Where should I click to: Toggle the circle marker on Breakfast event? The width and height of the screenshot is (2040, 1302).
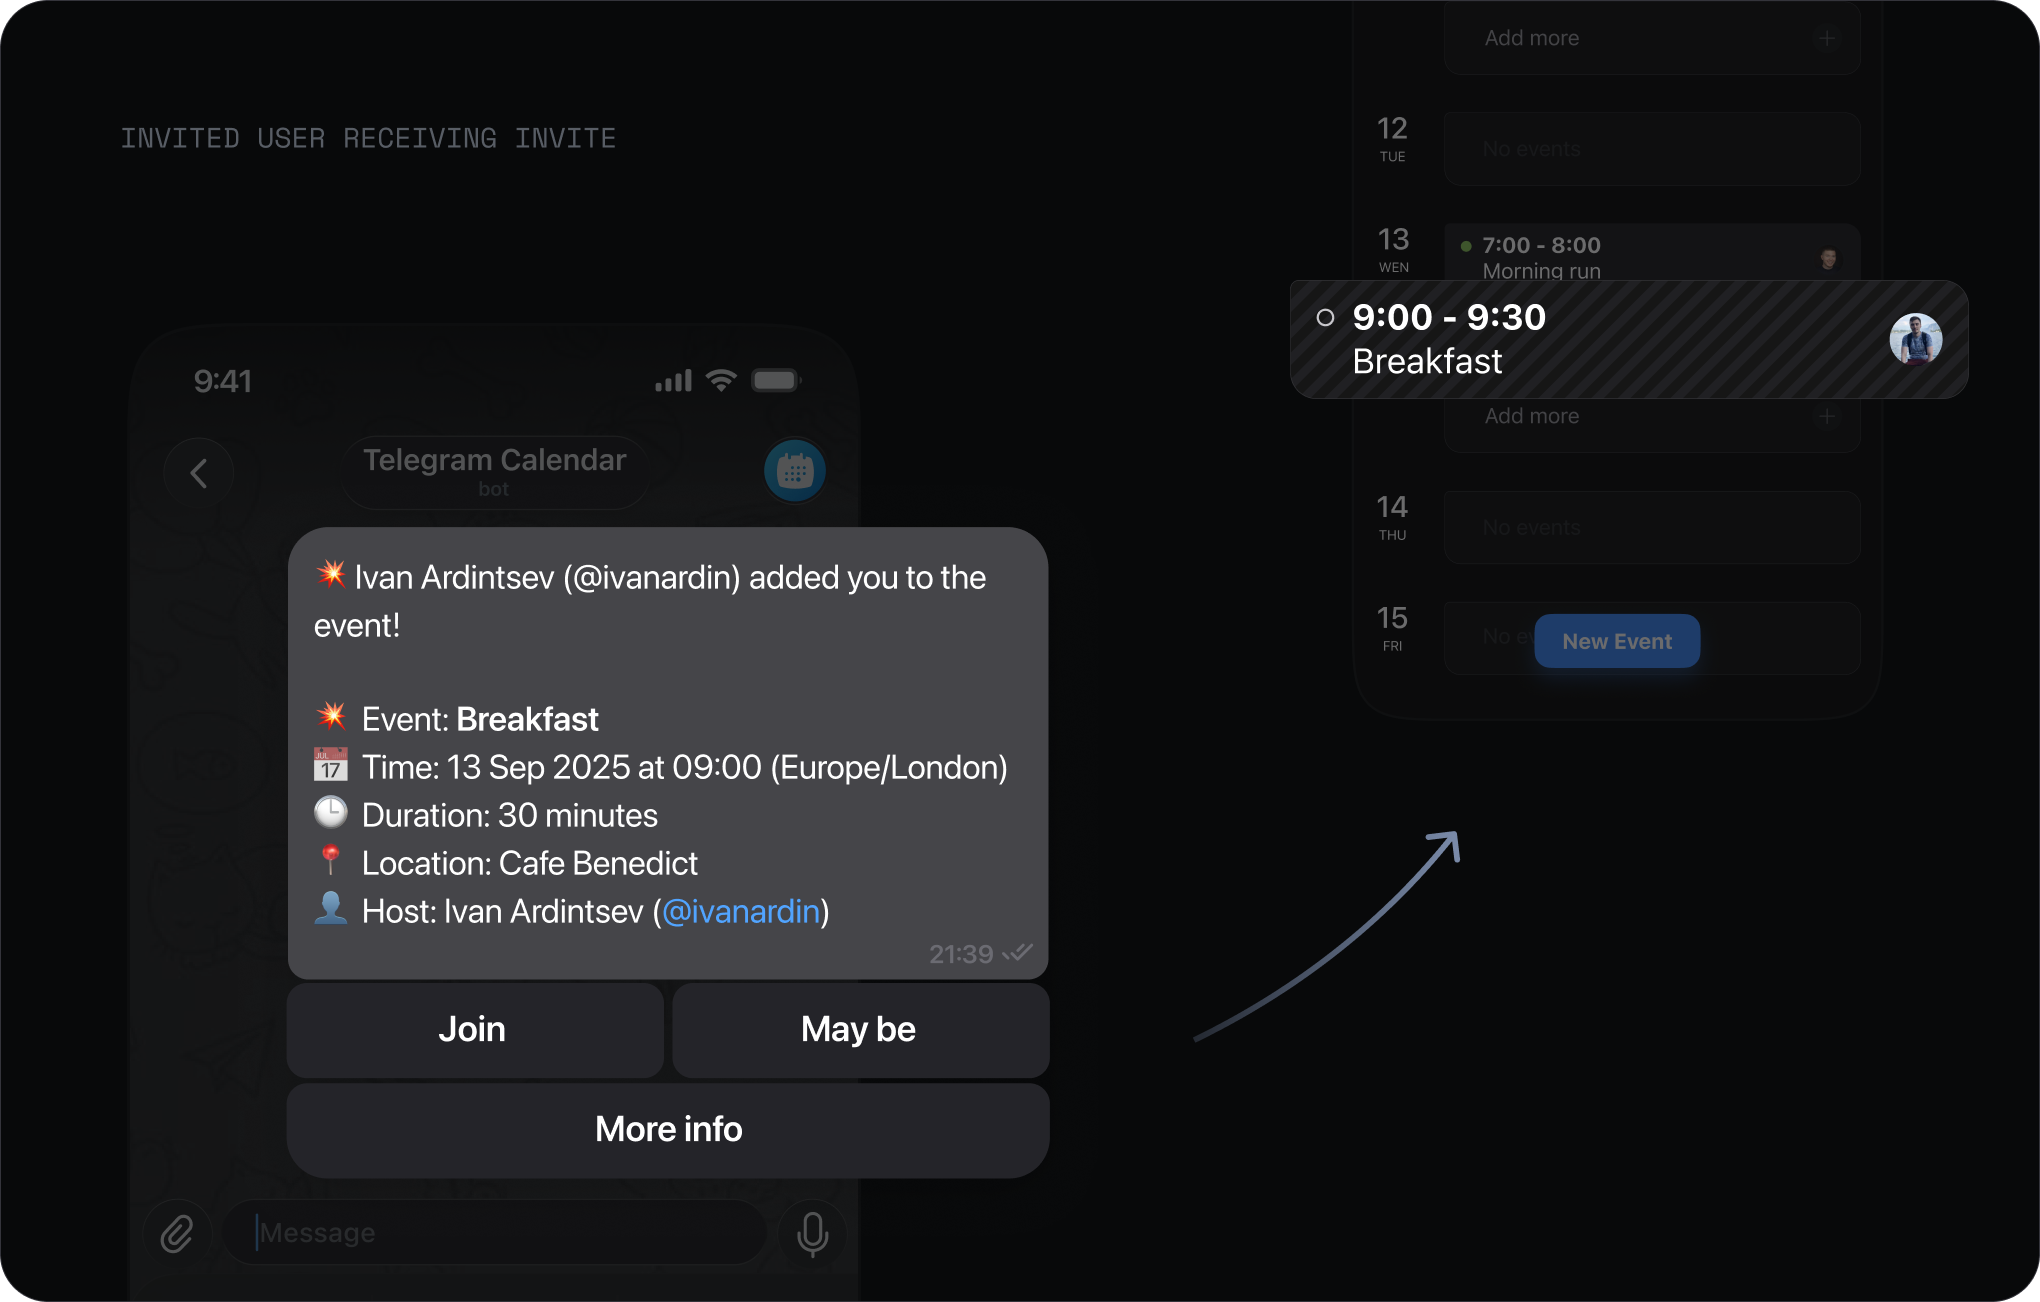1325,318
